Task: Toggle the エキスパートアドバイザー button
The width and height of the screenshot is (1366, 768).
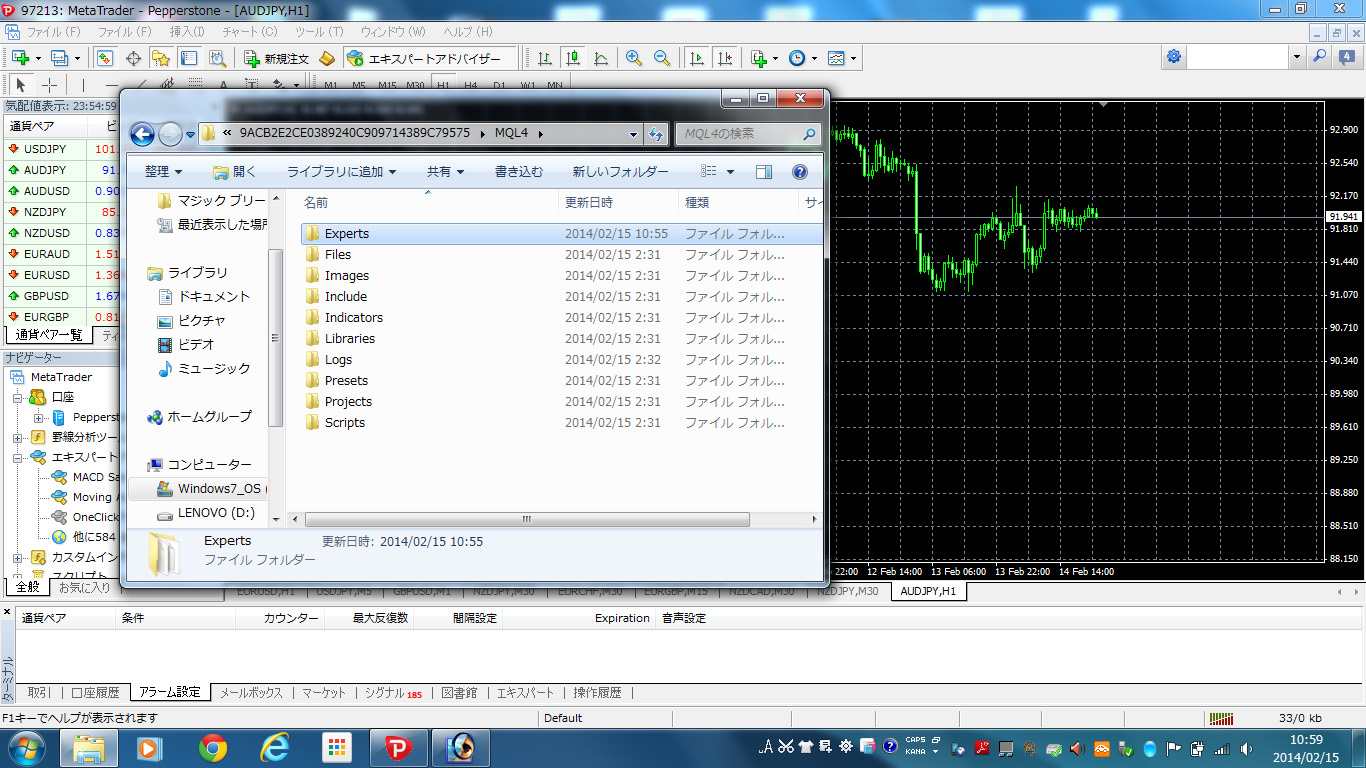Action: click(430, 58)
